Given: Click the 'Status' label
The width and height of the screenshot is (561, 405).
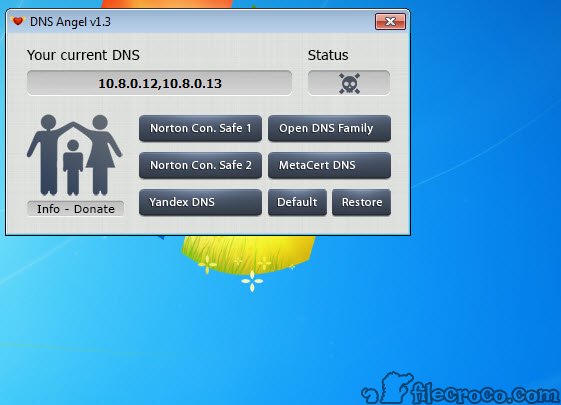Looking at the screenshot, I should point(328,55).
